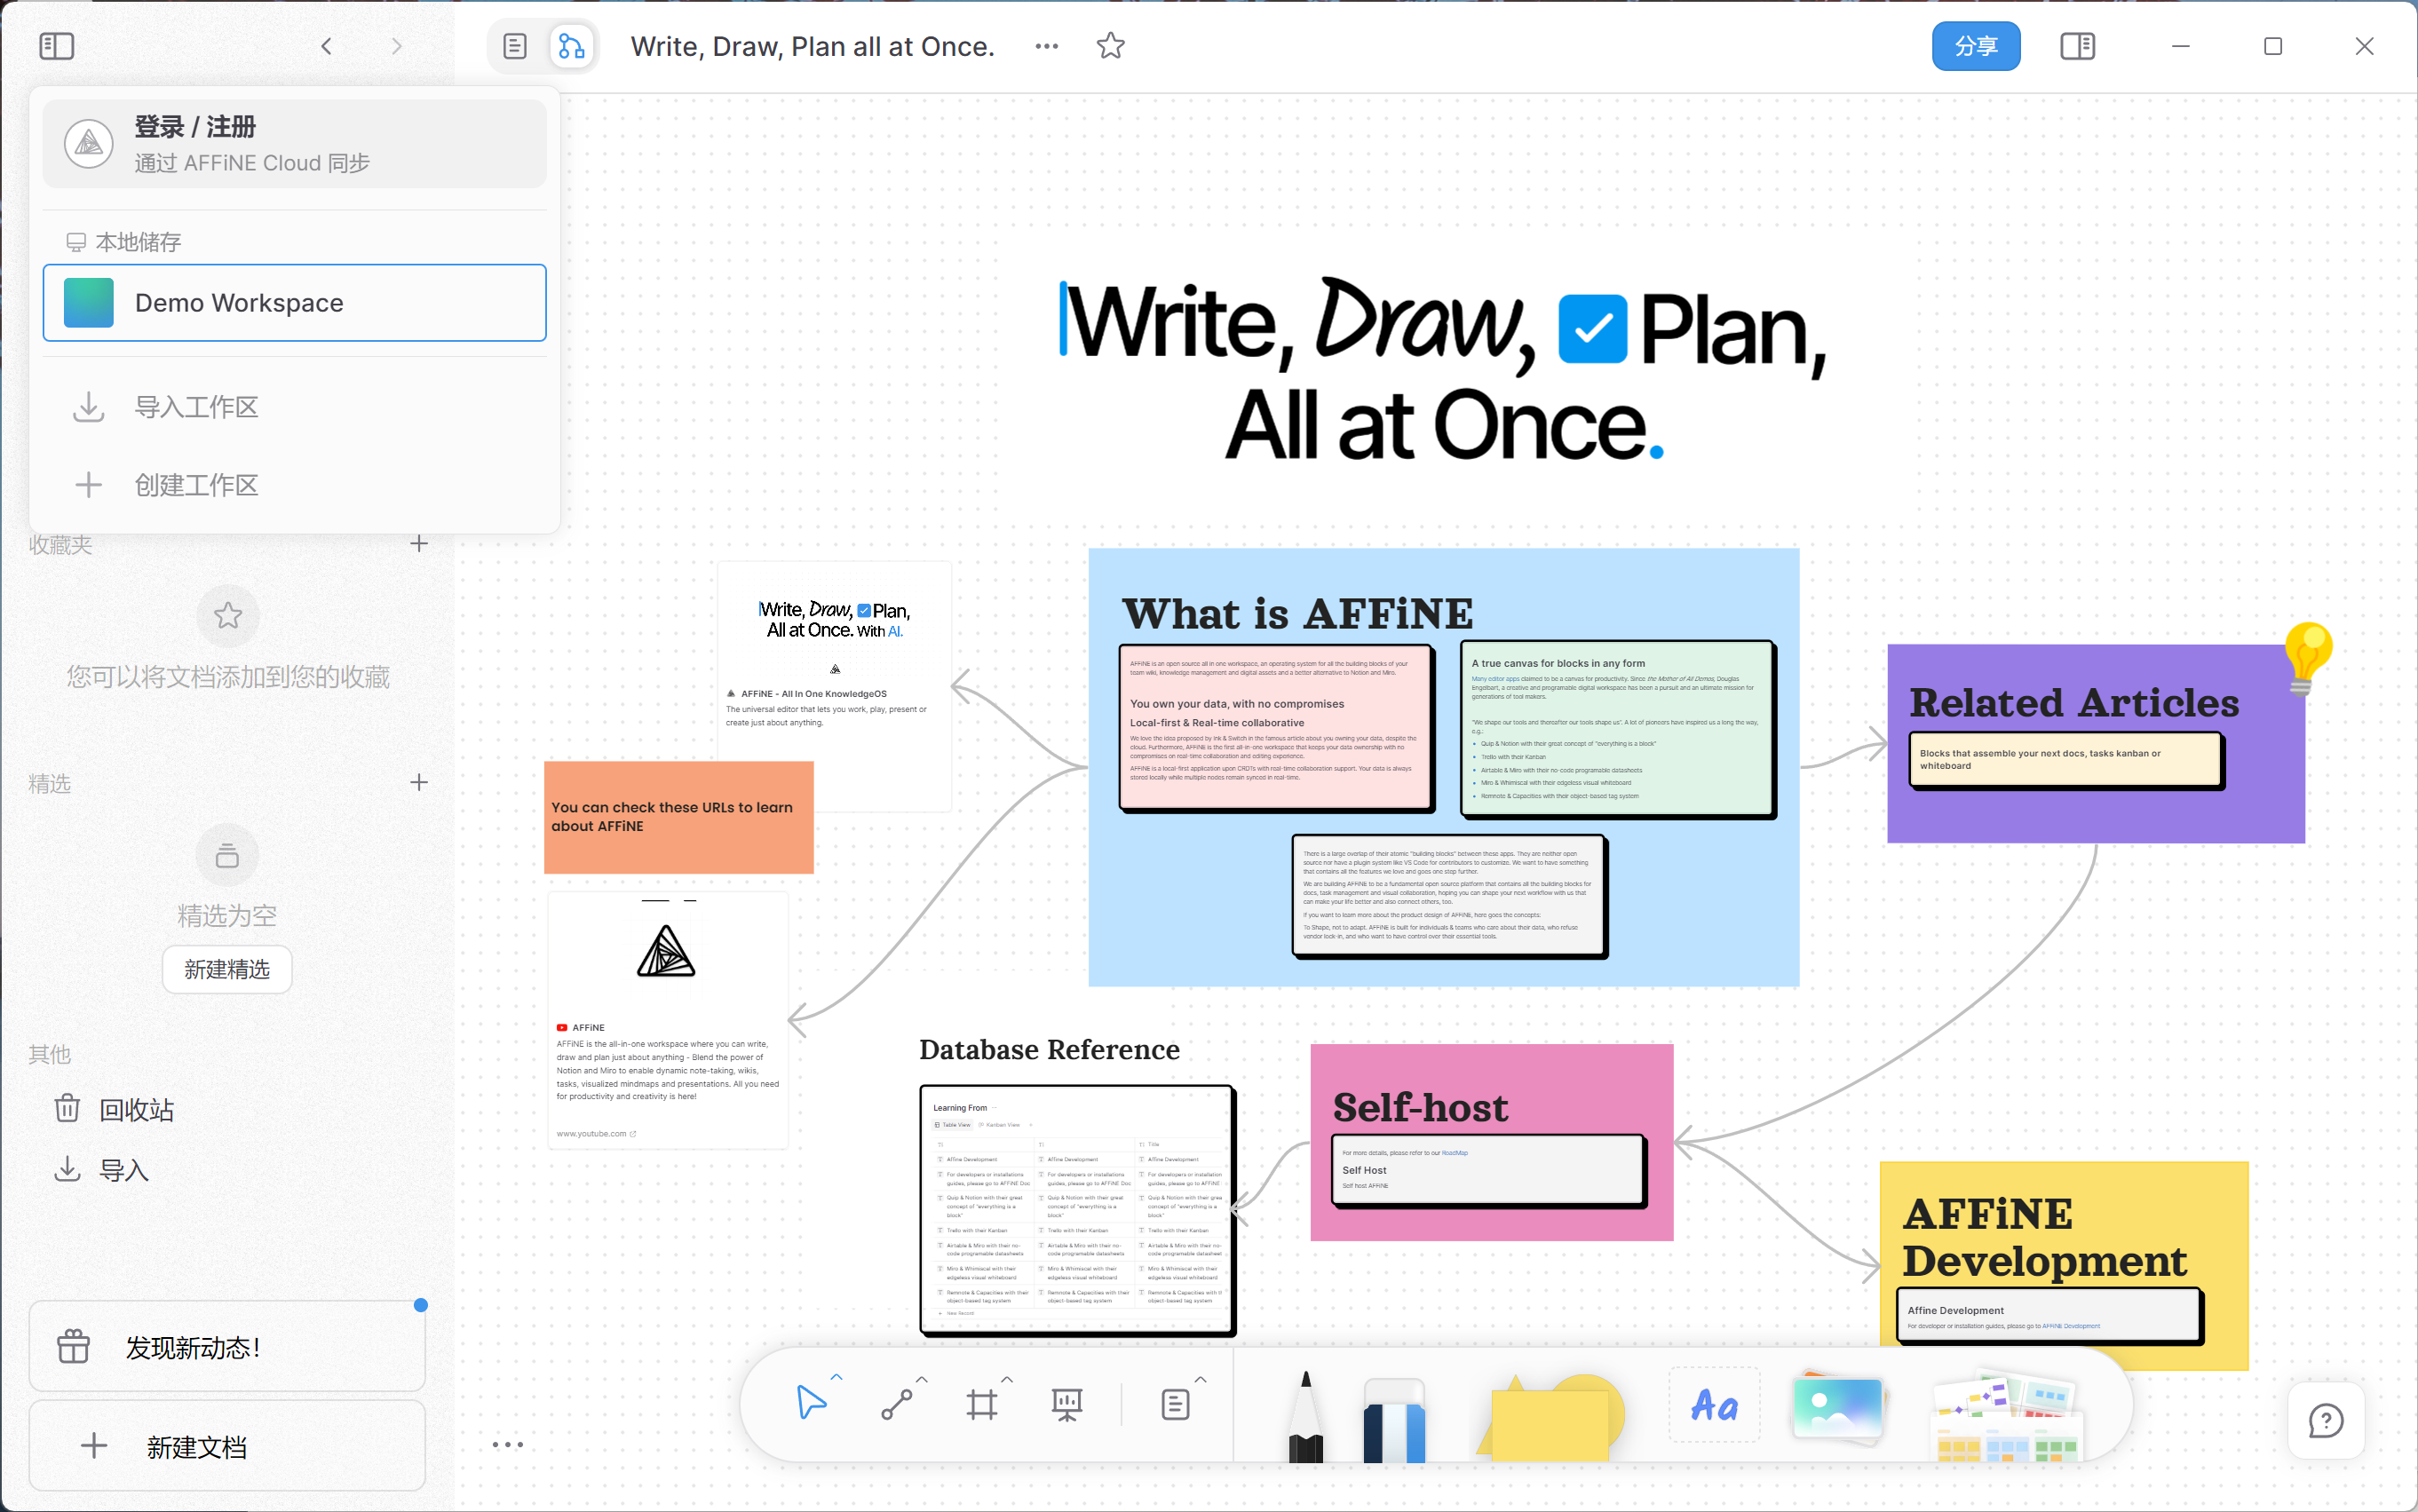Switch to edgeless mode icon
Image resolution: width=2418 pixels, height=1512 pixels.
coord(571,46)
